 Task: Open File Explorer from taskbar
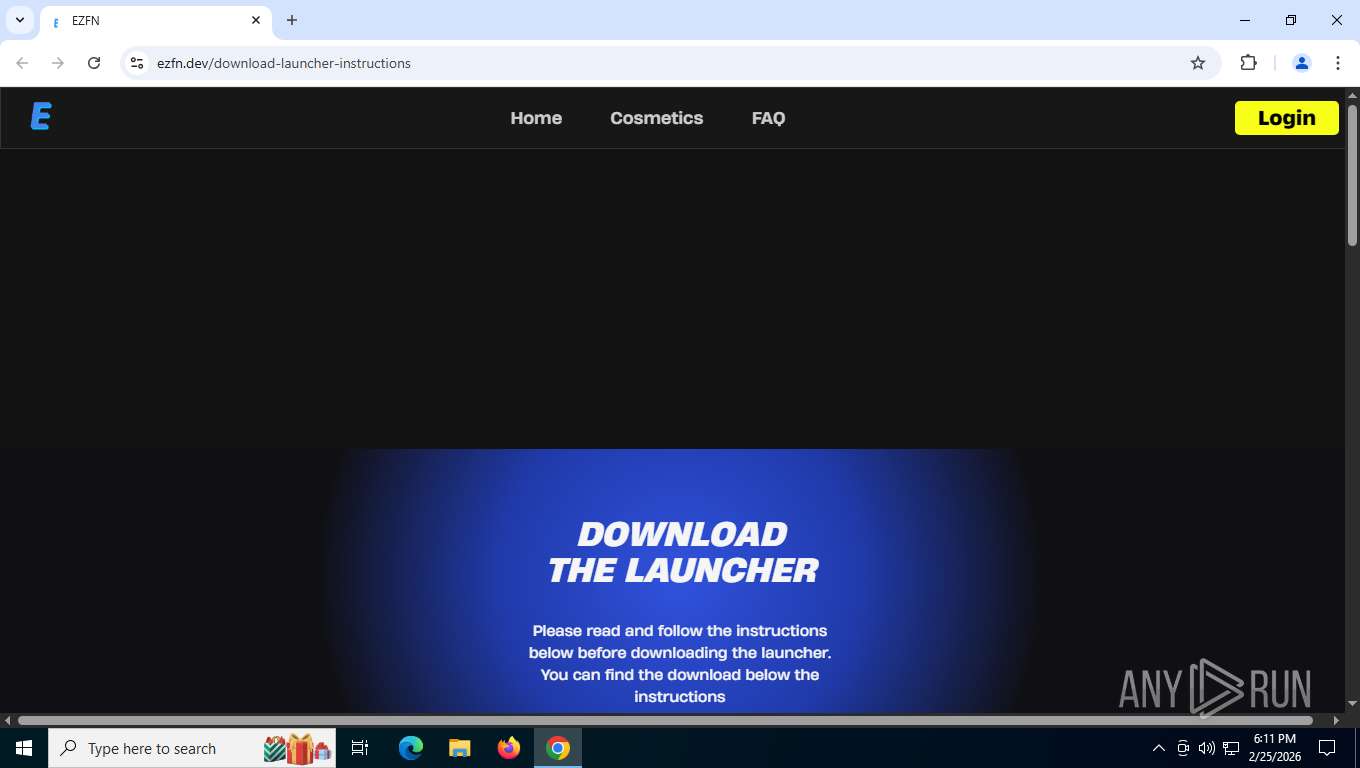coord(459,748)
